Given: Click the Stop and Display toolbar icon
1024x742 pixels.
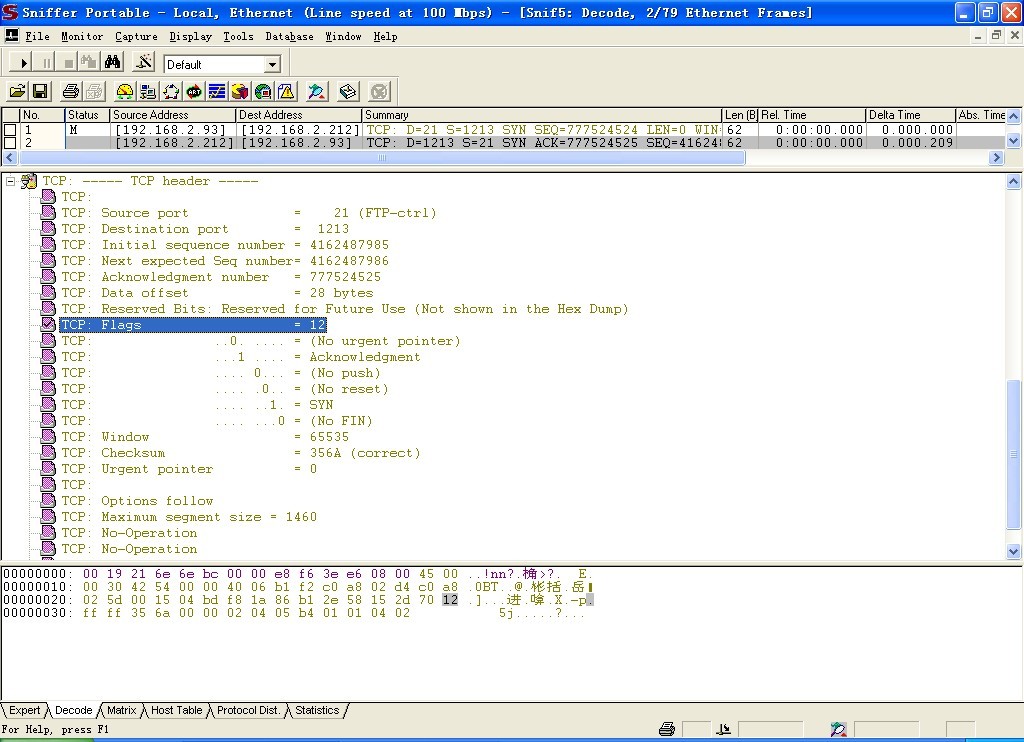Looking at the screenshot, I should pos(89,63).
